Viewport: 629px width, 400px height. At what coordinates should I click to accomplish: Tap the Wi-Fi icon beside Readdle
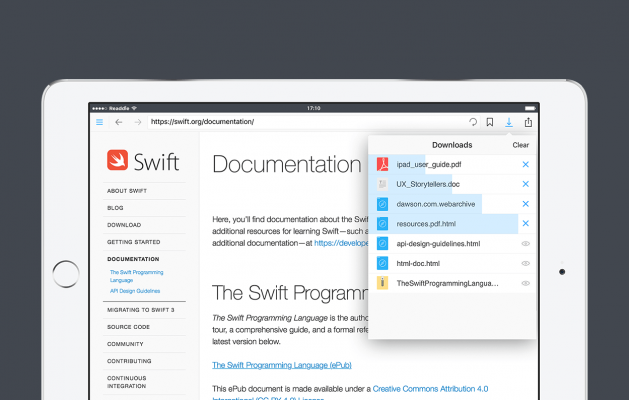point(134,108)
